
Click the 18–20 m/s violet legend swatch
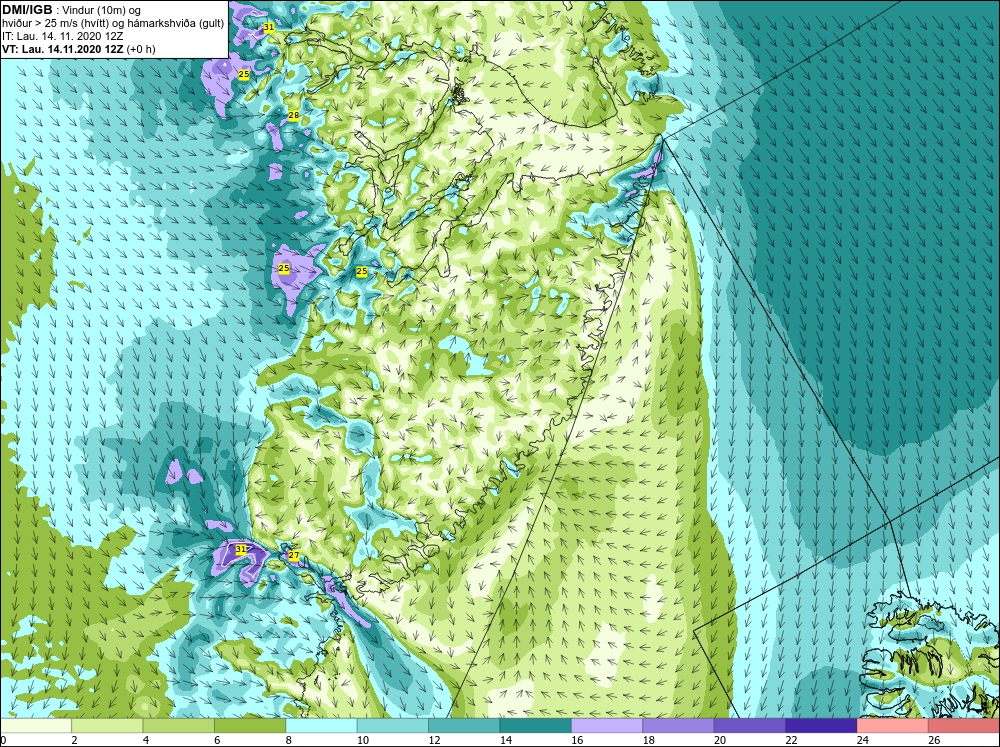tap(679, 726)
